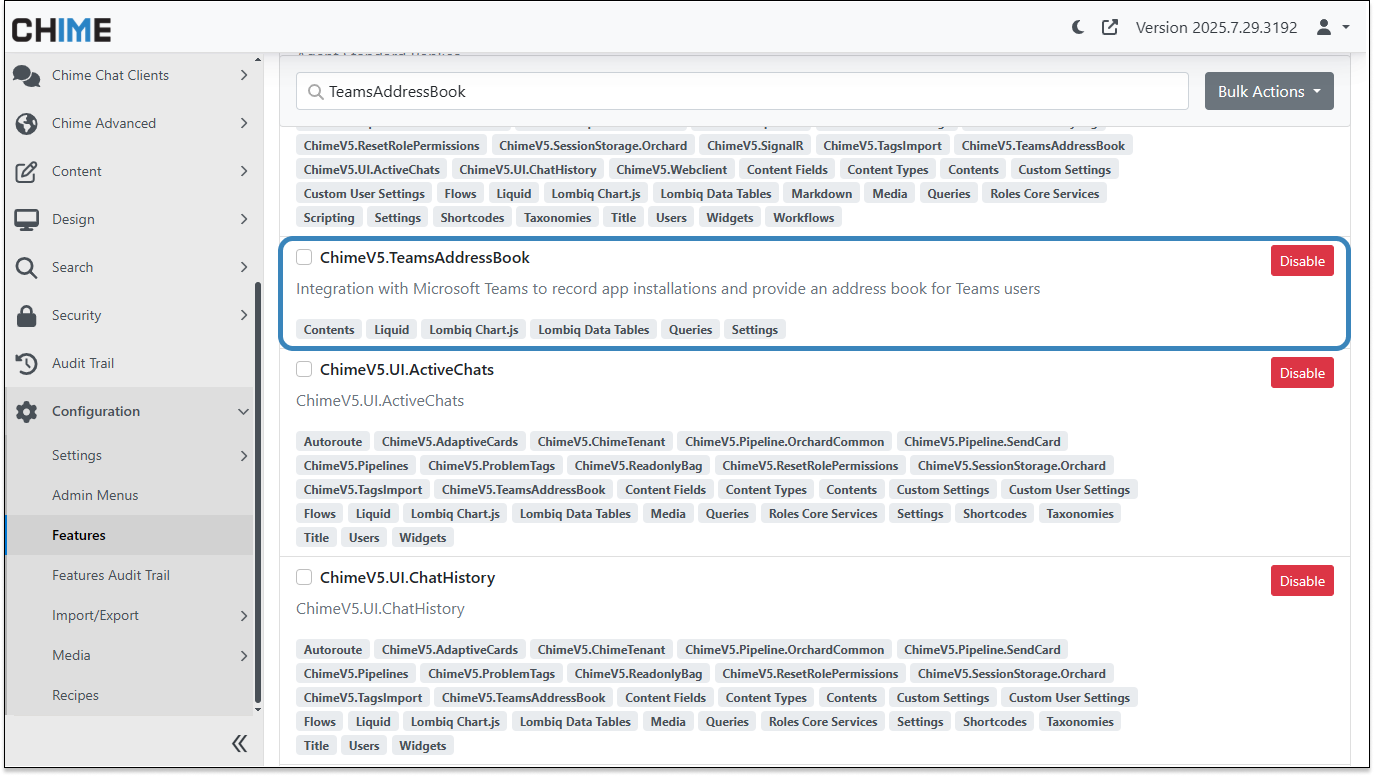Click Roles Core Services tag under ActiveChats

[823, 513]
